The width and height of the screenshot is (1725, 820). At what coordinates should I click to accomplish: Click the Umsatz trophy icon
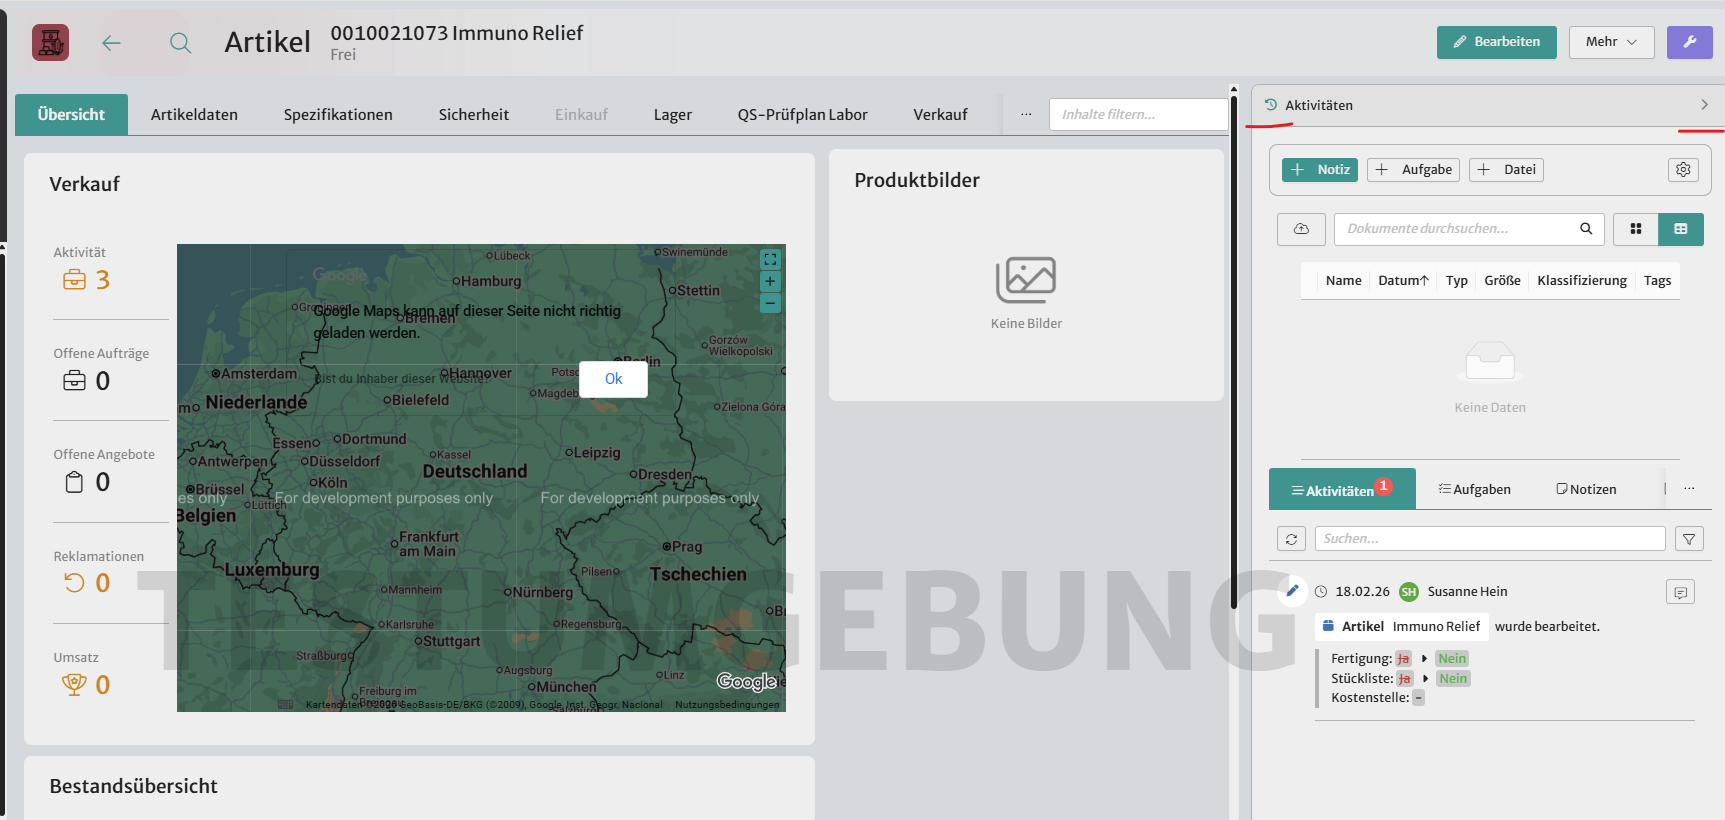tap(74, 685)
